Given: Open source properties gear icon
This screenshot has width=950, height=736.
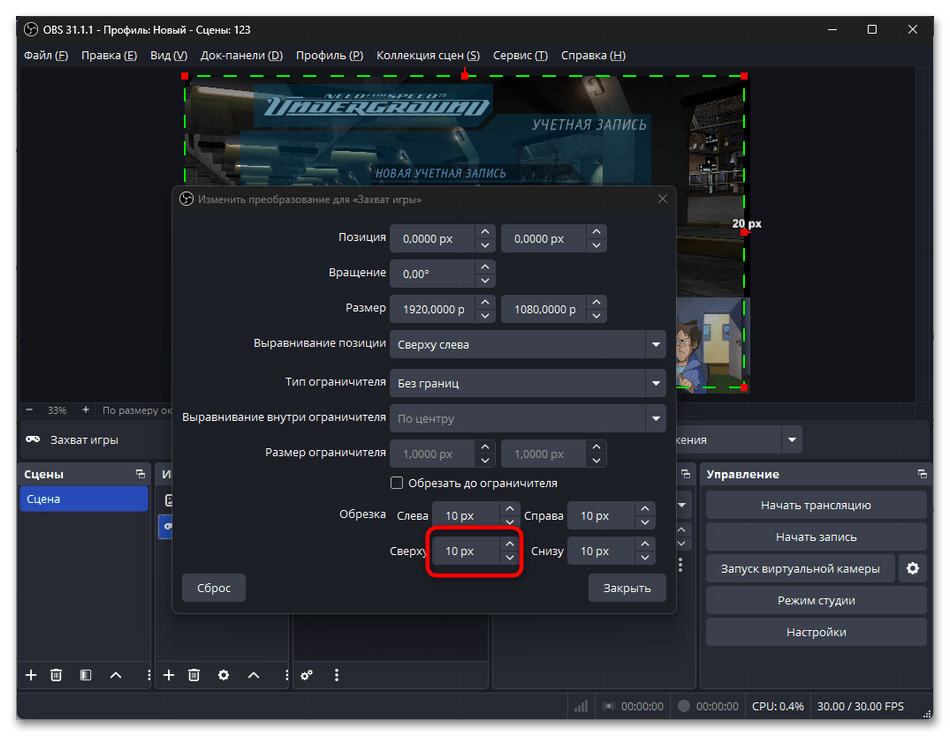Looking at the screenshot, I should pos(224,675).
